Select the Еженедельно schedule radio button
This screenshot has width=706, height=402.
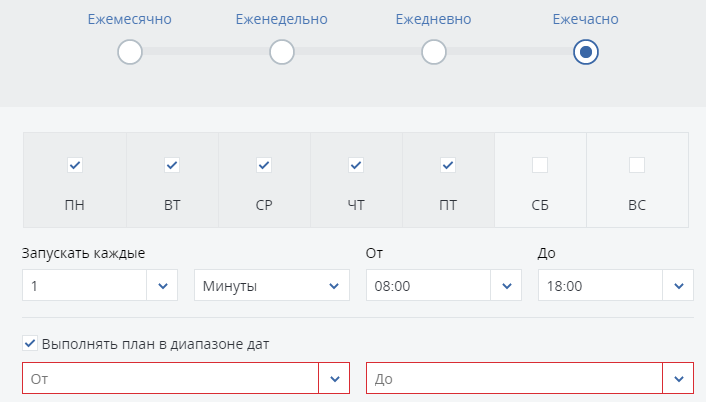(282, 52)
